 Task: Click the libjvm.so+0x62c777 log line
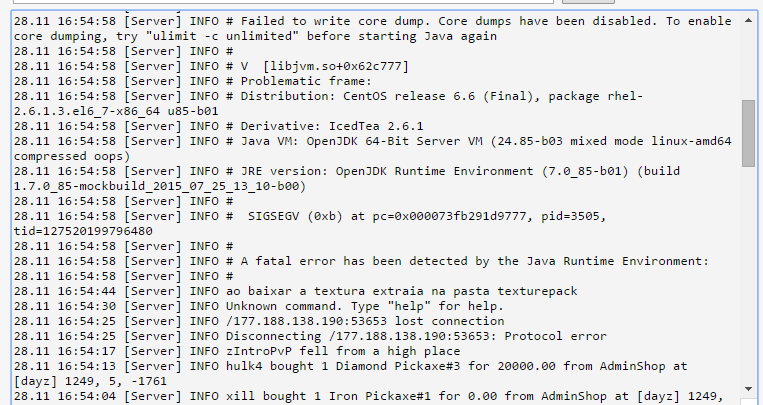pyautogui.click(x=211, y=66)
